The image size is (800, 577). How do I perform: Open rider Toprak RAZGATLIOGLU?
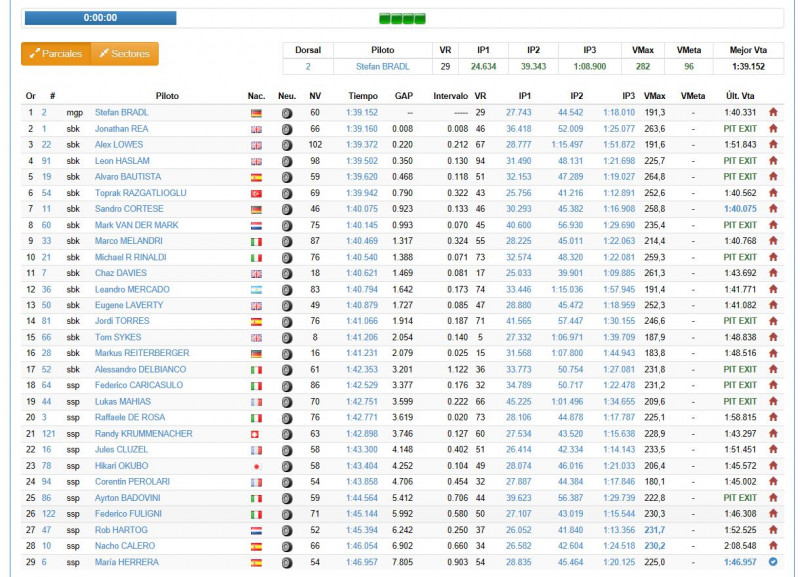tap(140, 193)
